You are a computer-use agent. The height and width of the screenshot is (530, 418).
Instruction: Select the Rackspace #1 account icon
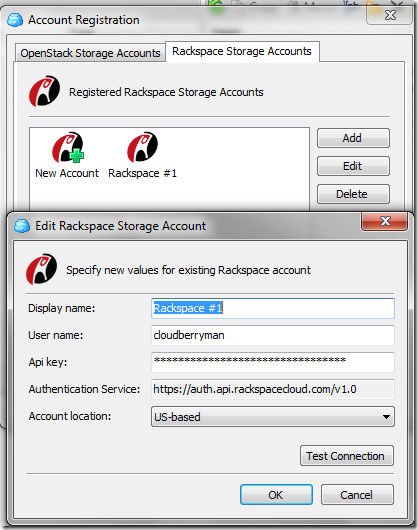142,147
